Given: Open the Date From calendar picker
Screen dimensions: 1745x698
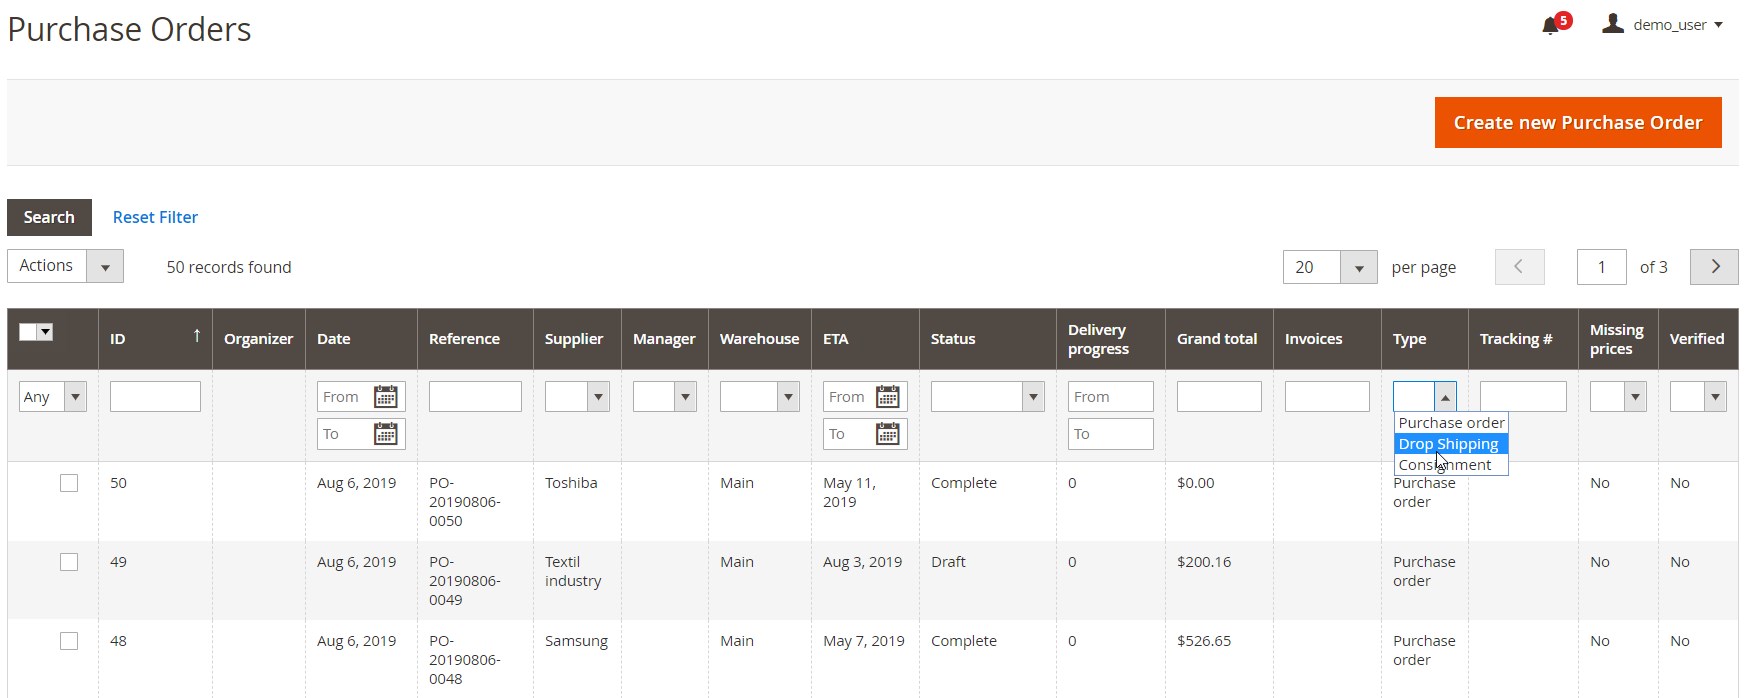Looking at the screenshot, I should pos(385,397).
